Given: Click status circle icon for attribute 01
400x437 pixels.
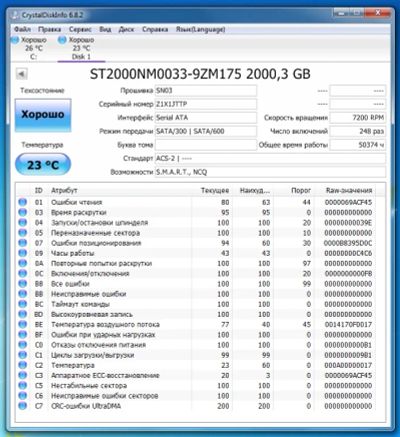Looking at the screenshot, I should click(x=22, y=202).
